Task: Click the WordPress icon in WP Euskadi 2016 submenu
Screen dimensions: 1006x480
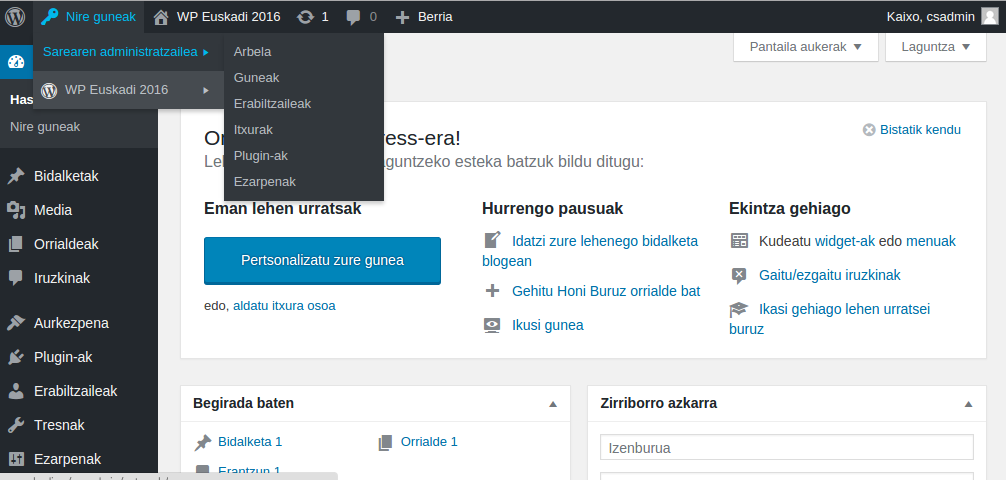Action: click(49, 90)
